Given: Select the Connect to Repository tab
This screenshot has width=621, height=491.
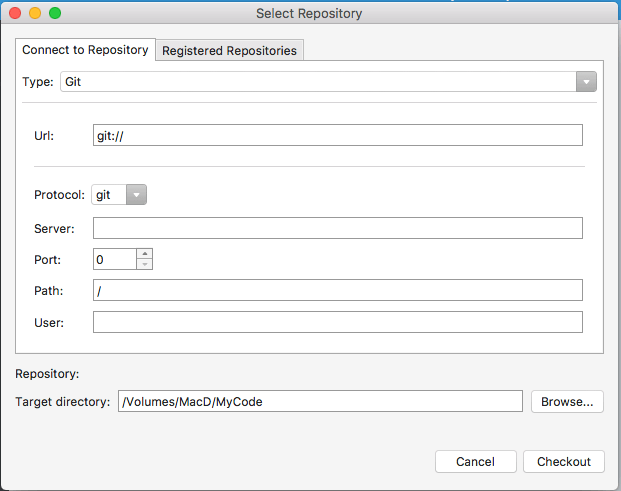Looking at the screenshot, I should (85, 49).
